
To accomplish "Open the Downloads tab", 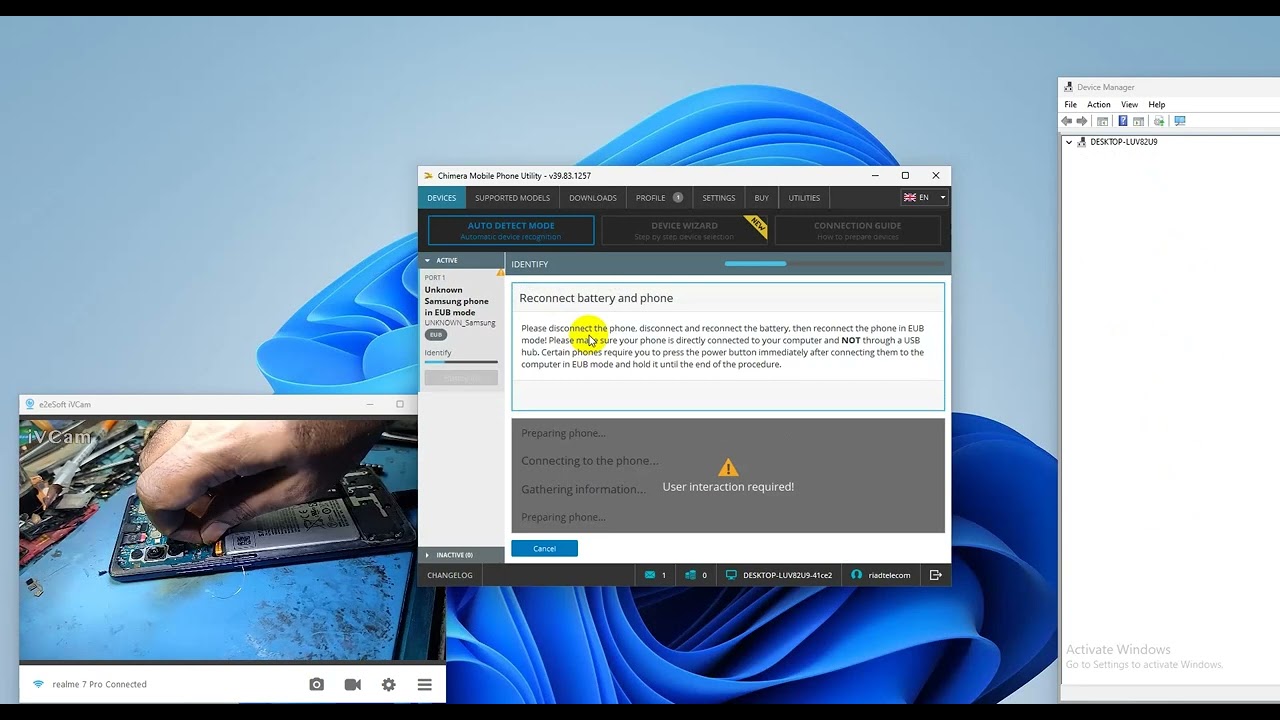I will coord(593,198).
